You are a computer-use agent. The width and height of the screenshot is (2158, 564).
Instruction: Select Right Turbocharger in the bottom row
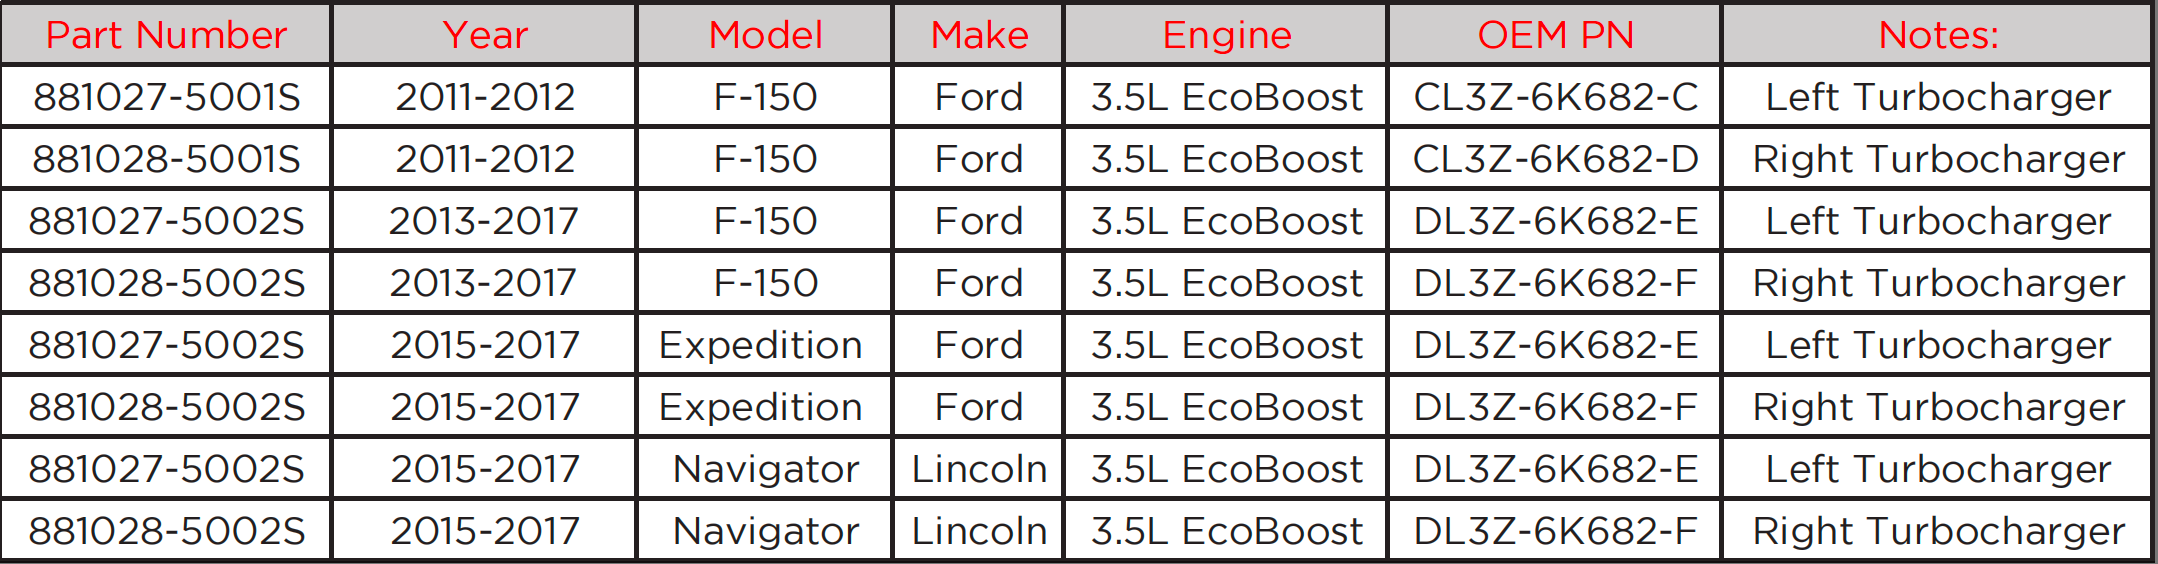coord(1938,531)
